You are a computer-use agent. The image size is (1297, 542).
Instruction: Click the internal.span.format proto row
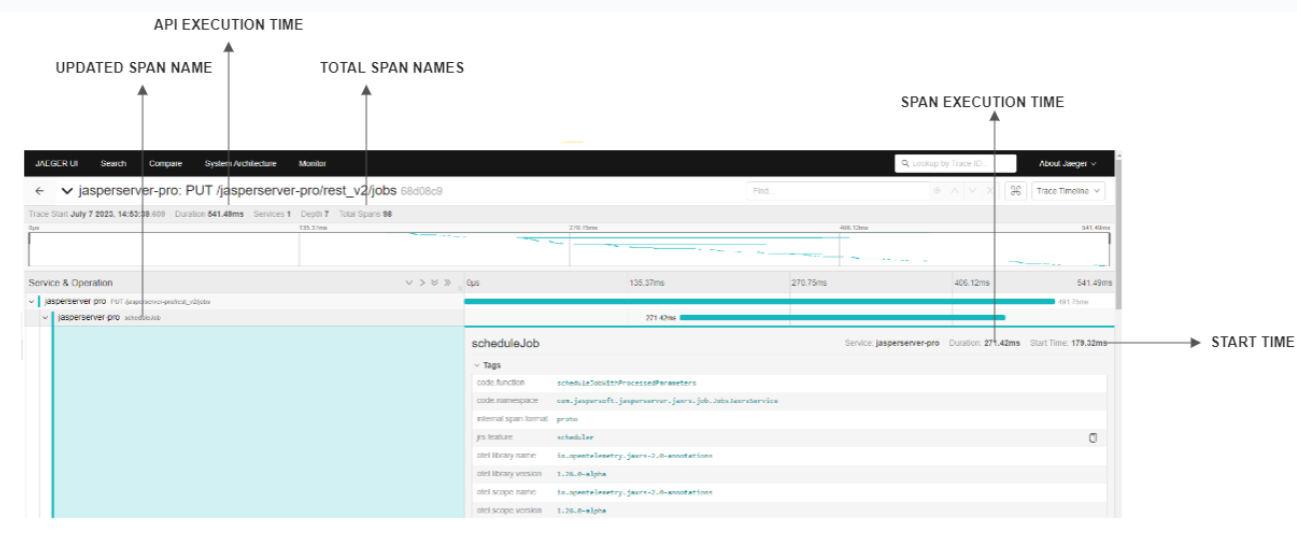coord(789,419)
